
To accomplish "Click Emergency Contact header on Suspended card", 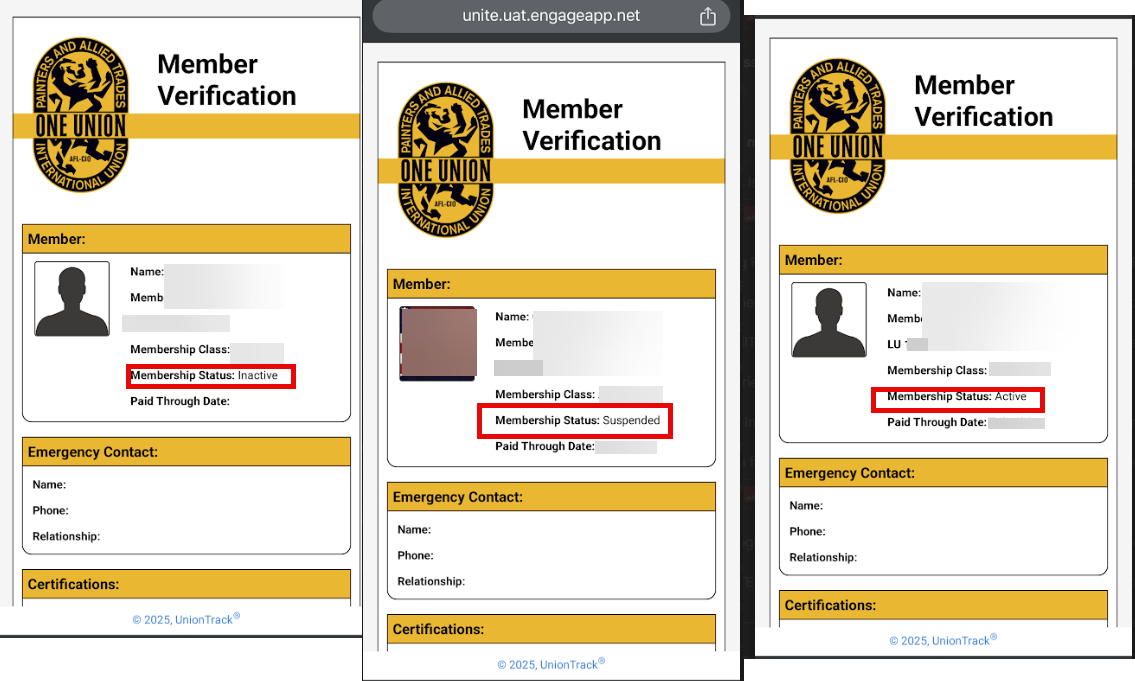I will click(551, 496).
